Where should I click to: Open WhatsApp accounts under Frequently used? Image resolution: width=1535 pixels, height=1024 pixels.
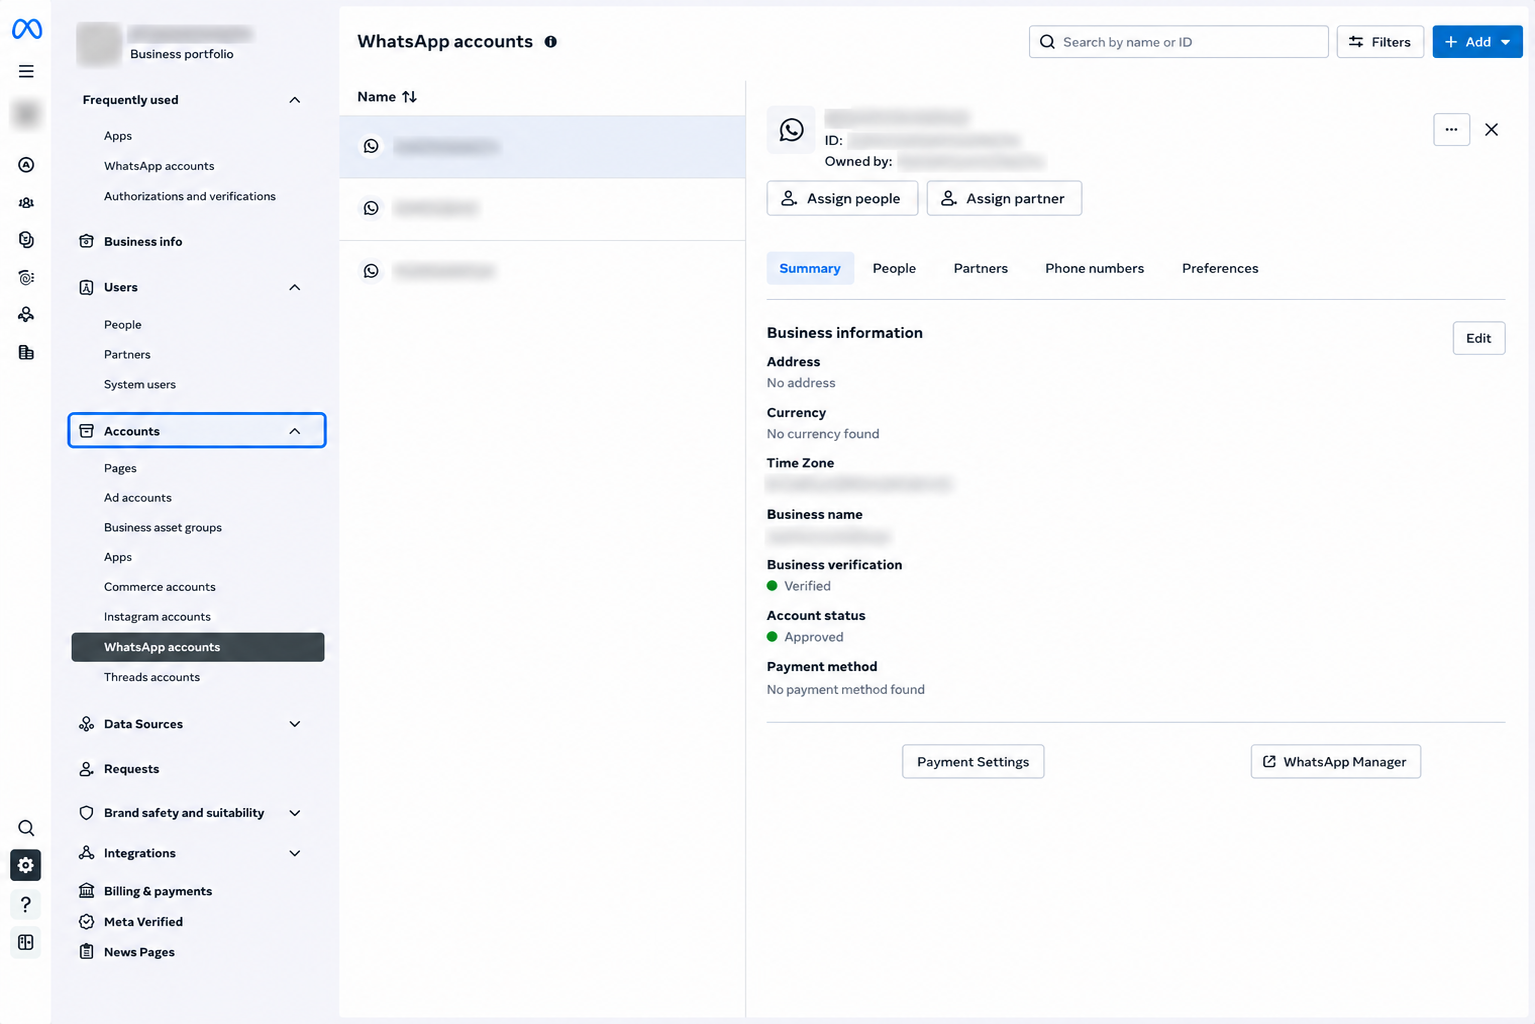pos(159,166)
